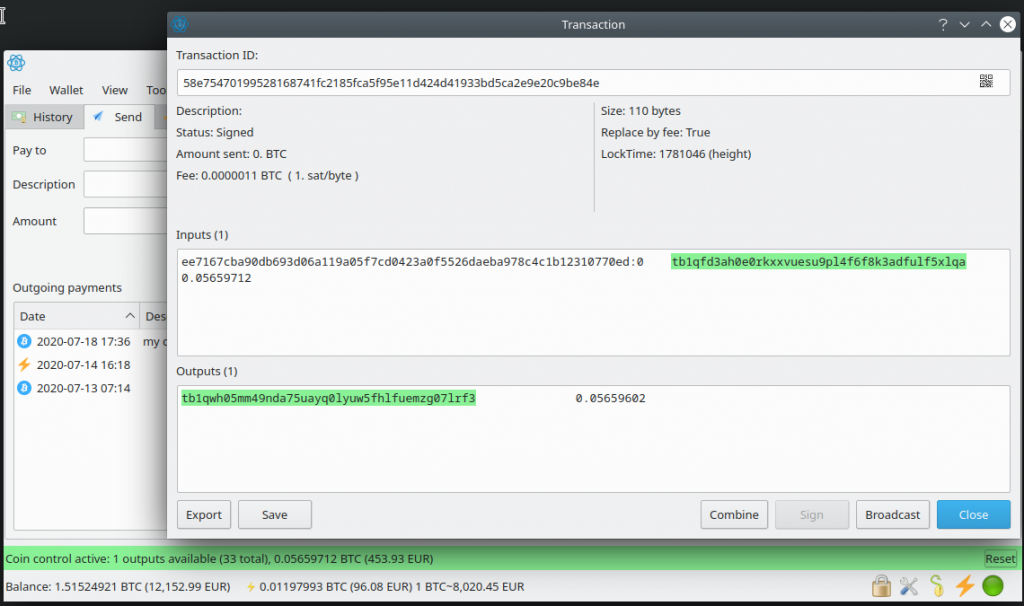Switch to the History tab
Screen dimensions: 1024x606
pos(44,117)
